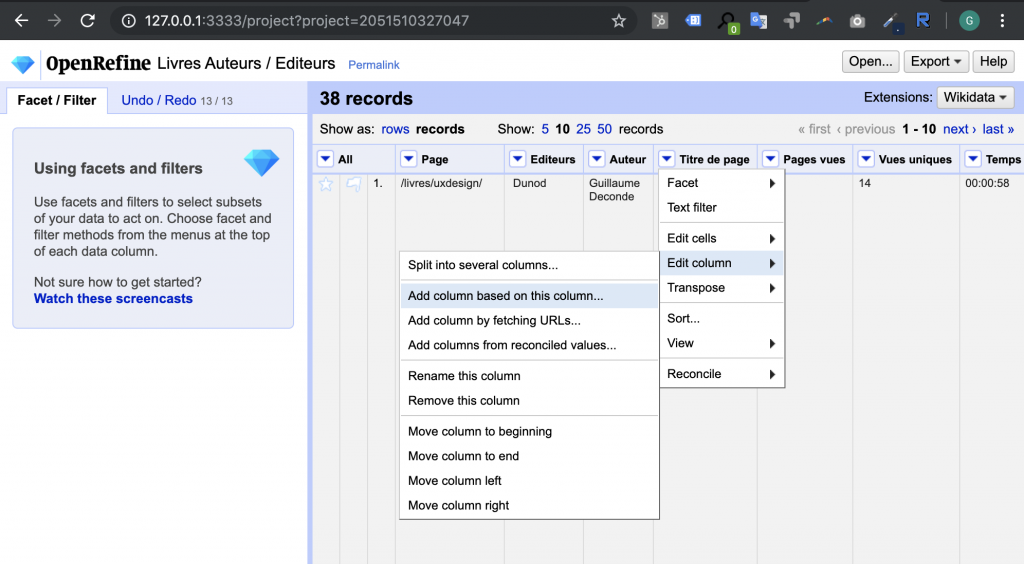Go to next page of records

point(959,129)
